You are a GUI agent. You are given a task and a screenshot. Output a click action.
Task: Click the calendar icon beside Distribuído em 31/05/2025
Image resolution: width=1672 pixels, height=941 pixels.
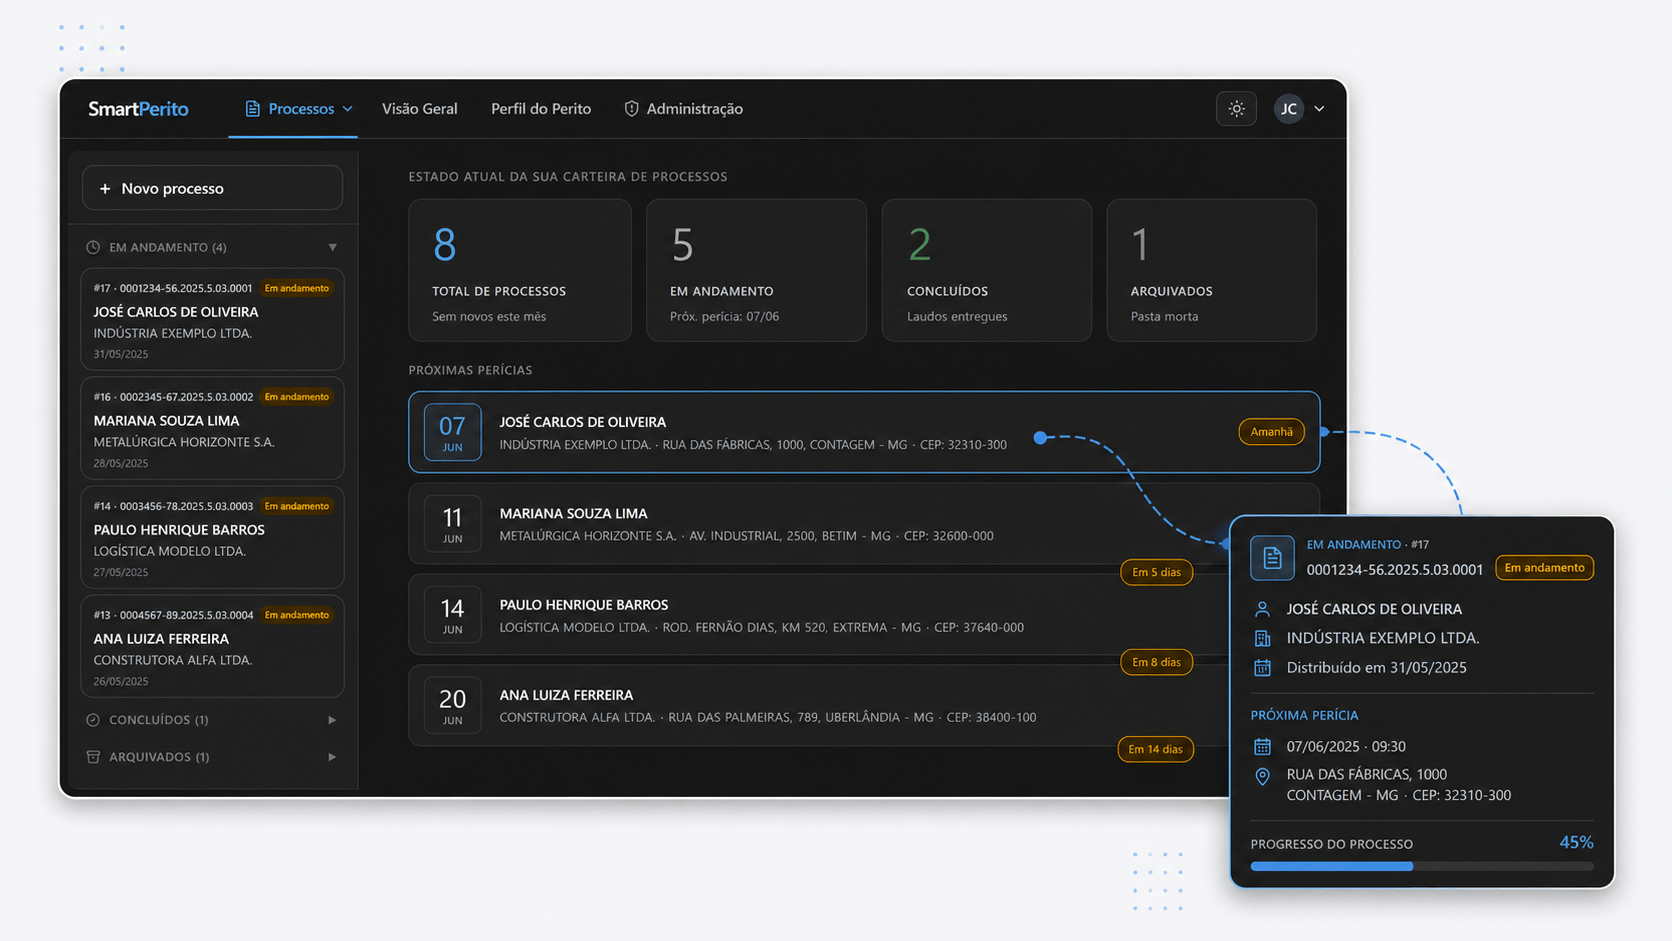tap(1262, 668)
